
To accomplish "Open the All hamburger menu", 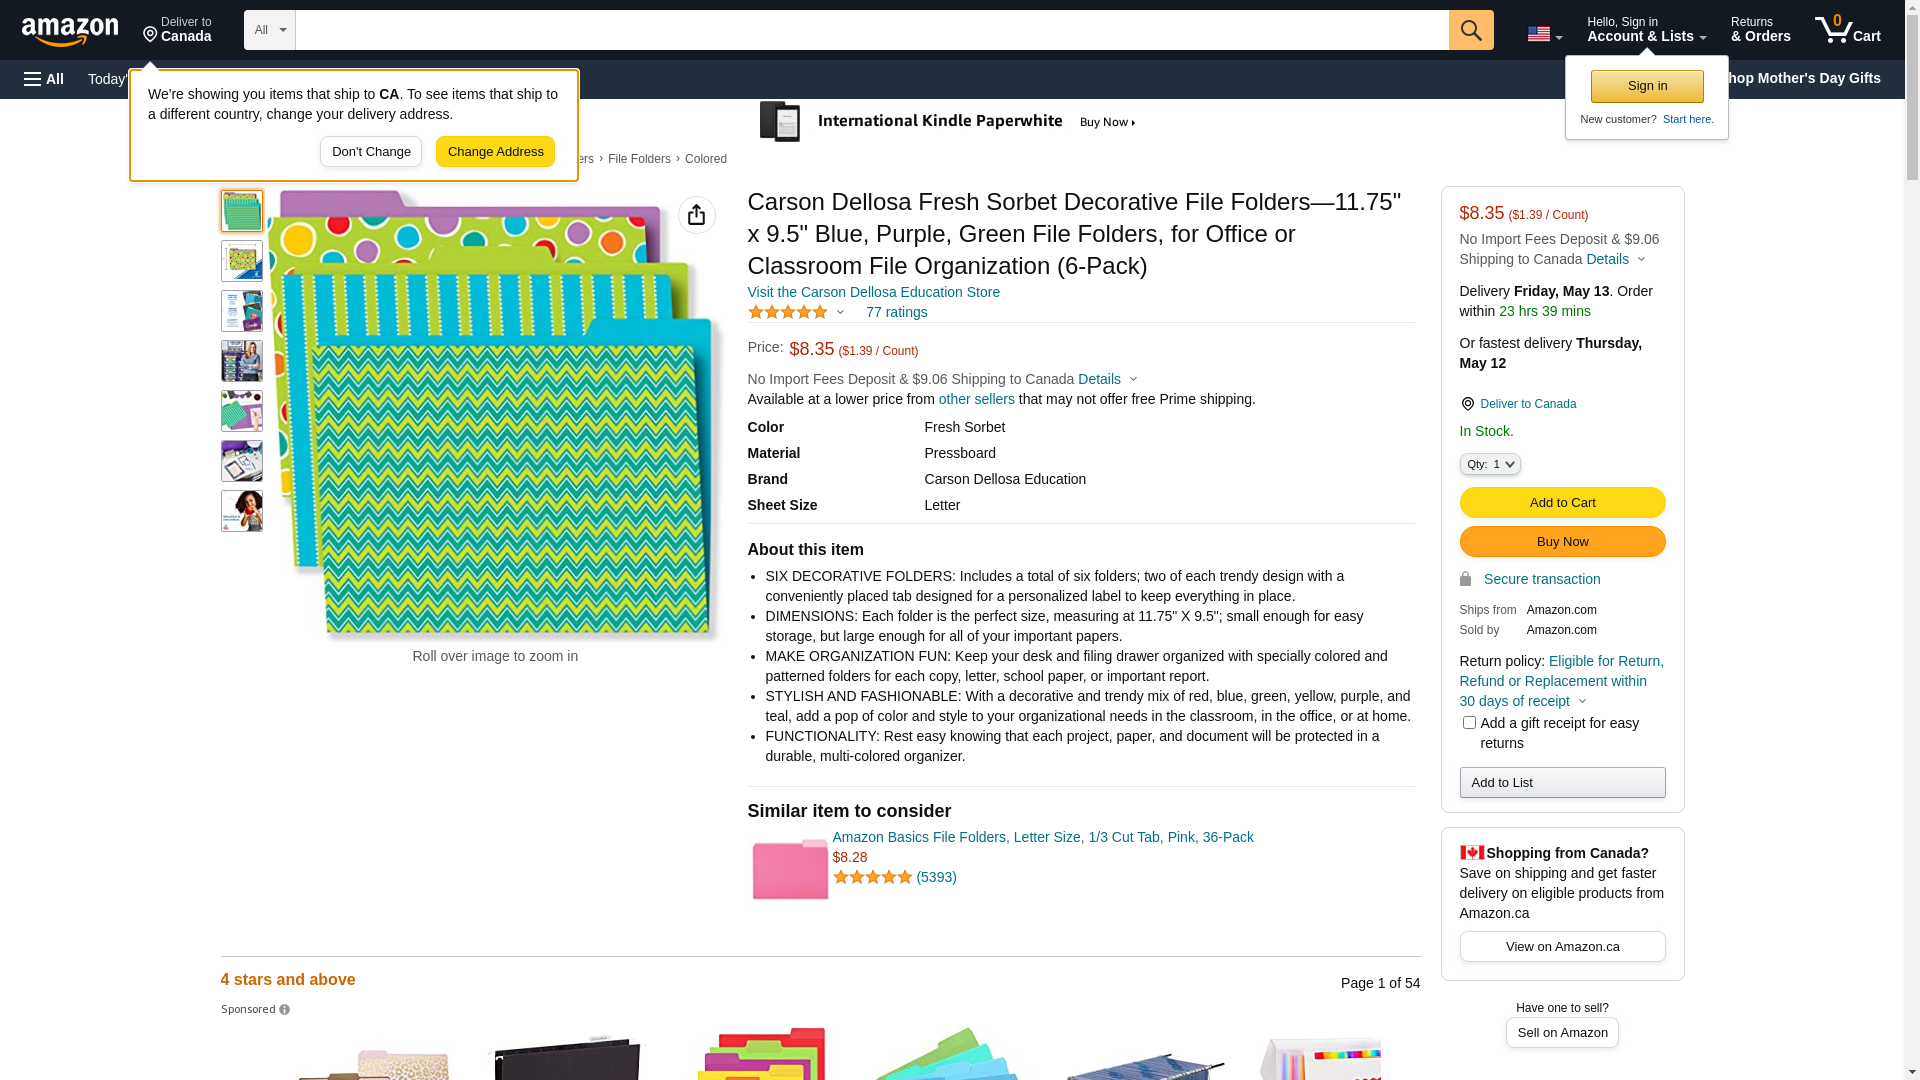I will point(44,79).
